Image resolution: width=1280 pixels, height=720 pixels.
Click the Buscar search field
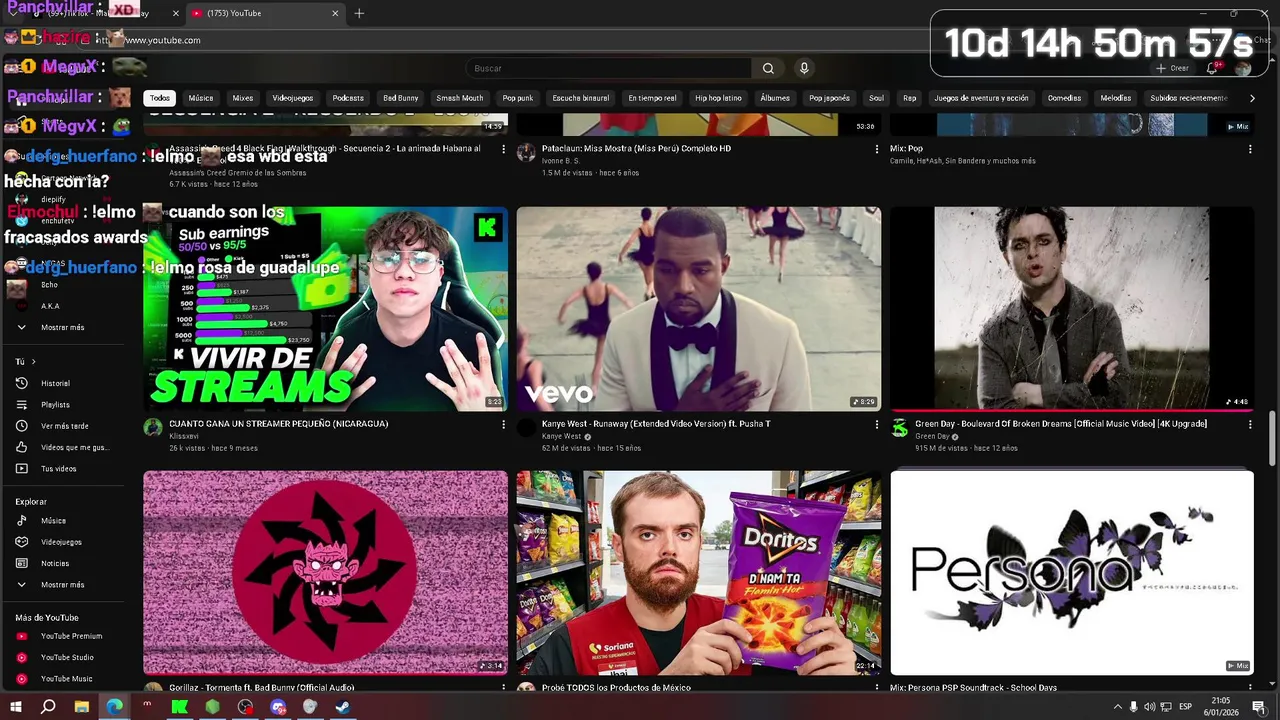coord(608,68)
